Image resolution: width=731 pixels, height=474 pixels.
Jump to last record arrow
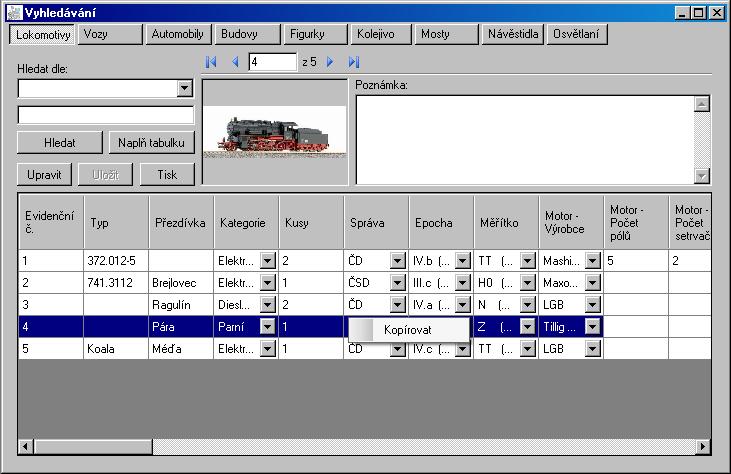pos(354,62)
